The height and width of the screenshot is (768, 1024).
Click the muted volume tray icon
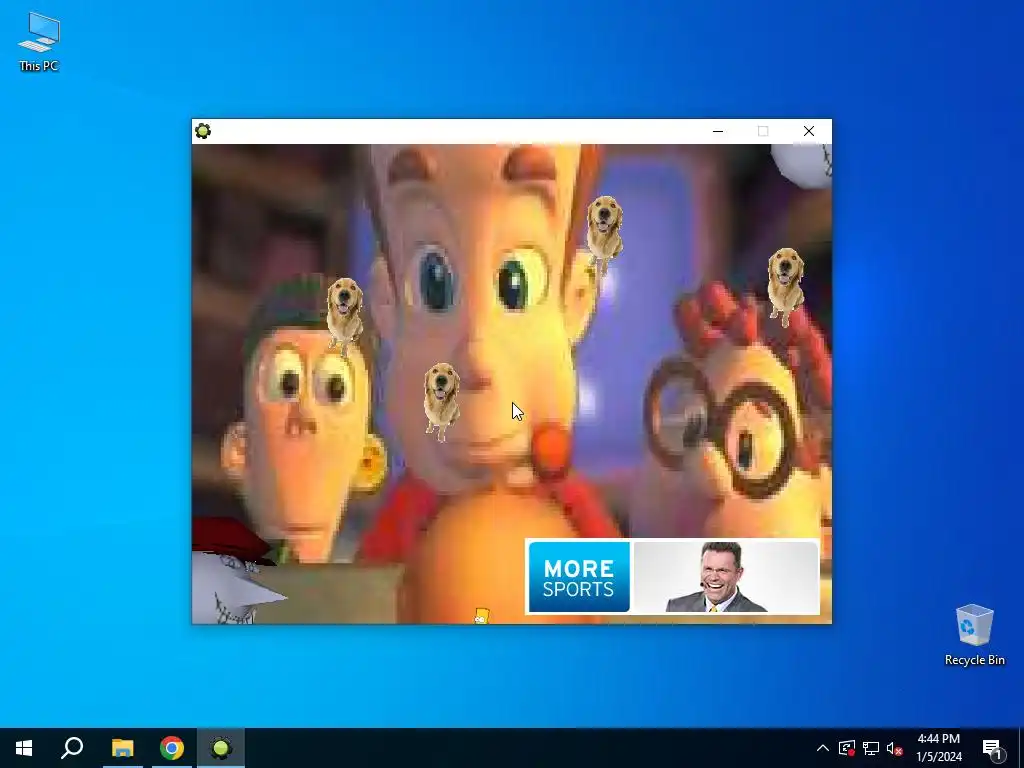(x=895, y=748)
